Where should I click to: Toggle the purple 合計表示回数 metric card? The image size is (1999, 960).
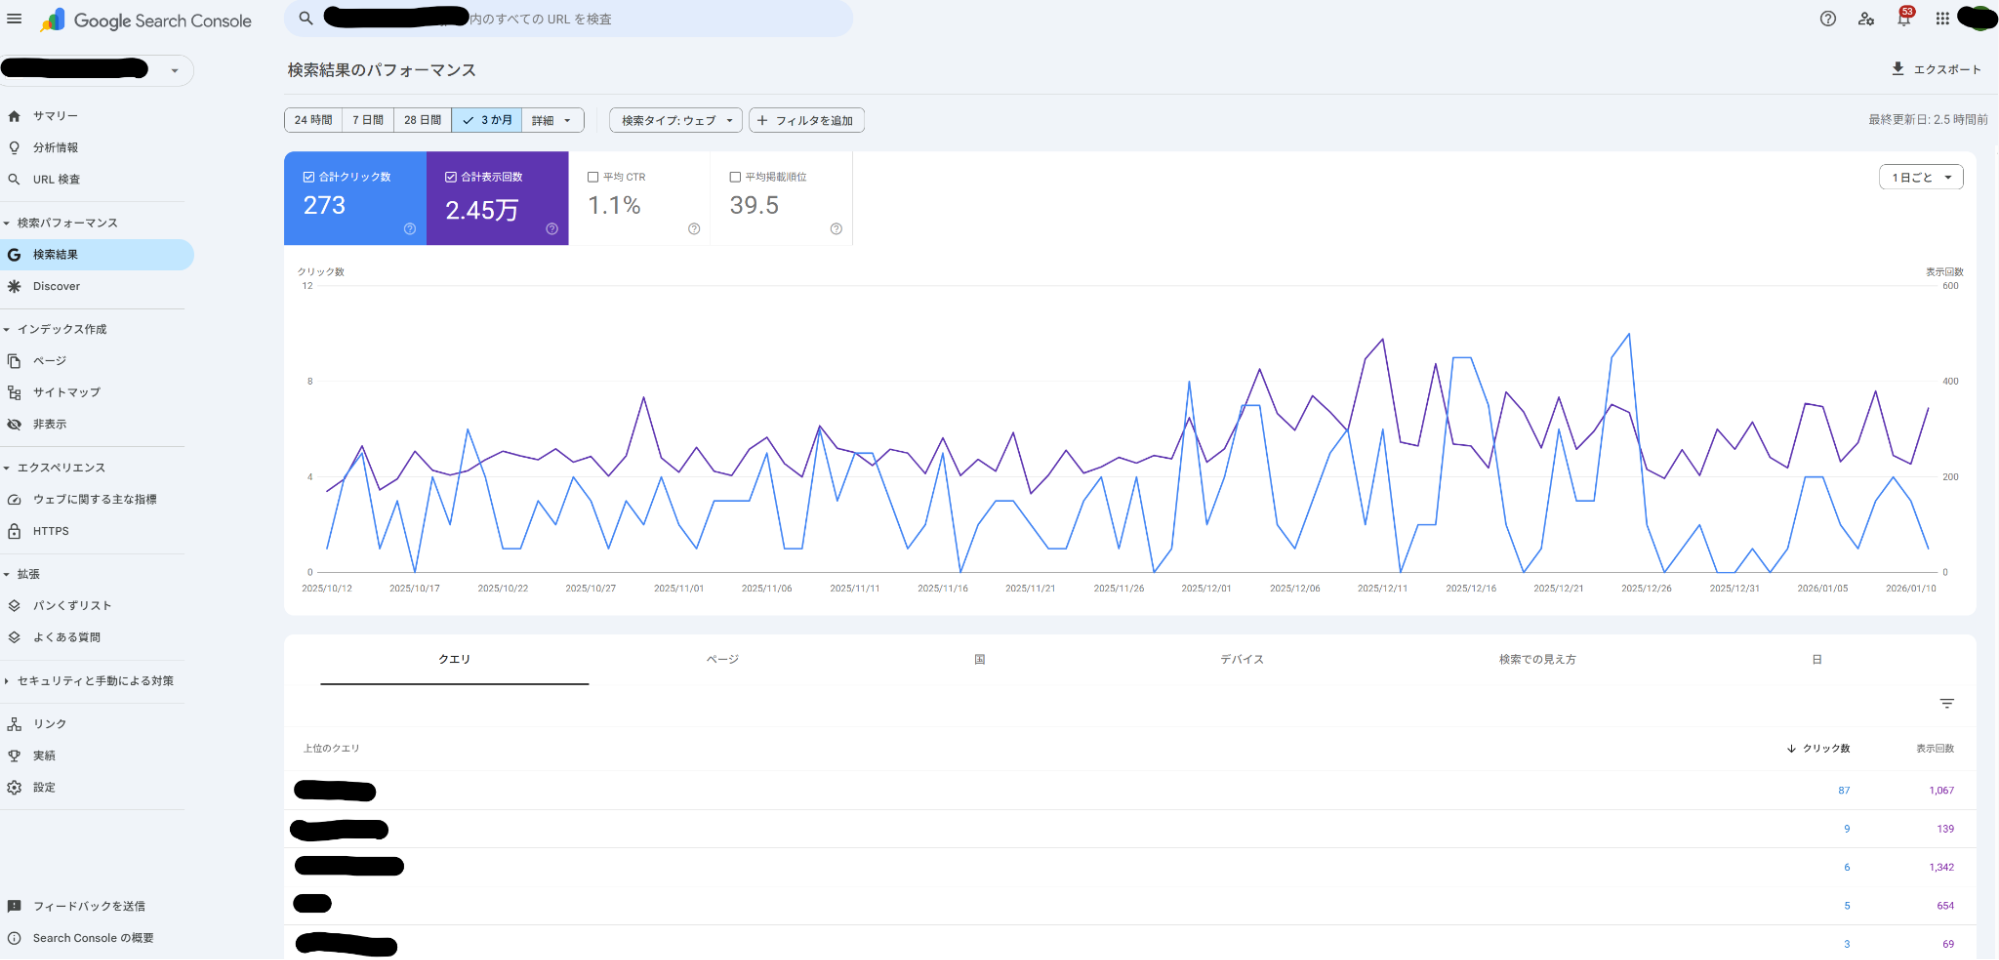(x=497, y=199)
